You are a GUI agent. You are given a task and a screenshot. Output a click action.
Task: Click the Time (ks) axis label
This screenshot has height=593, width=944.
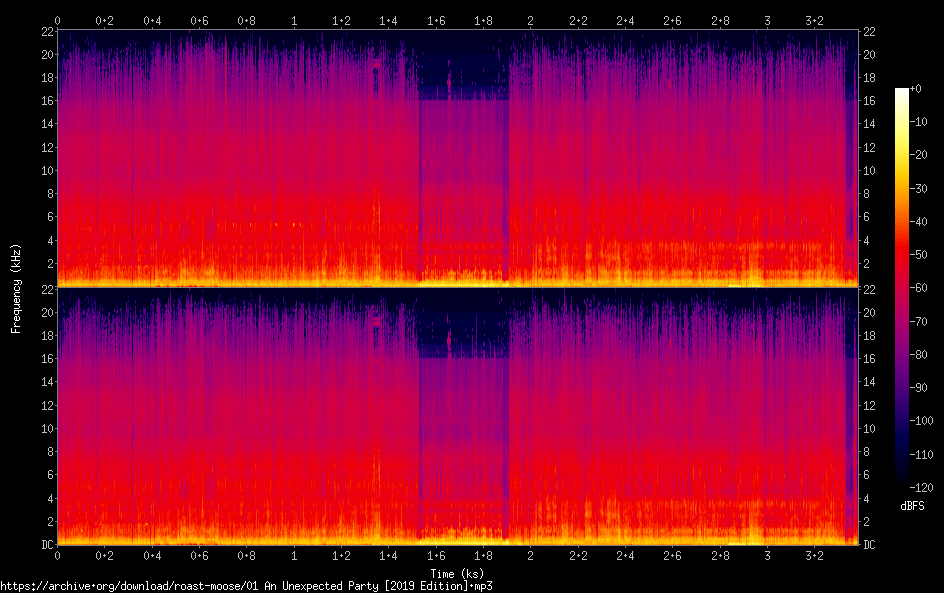point(457,573)
